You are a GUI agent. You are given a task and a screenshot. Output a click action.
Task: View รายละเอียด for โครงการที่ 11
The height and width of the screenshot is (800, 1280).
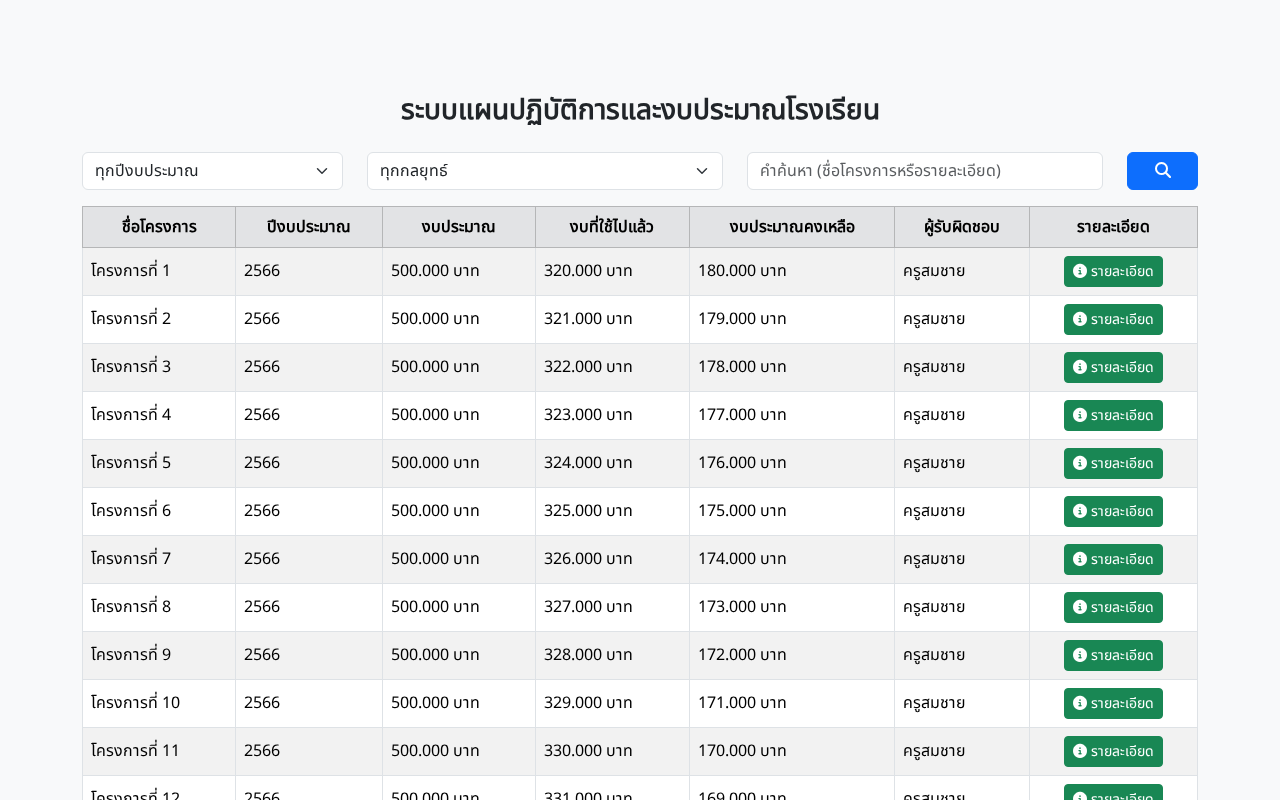coord(1113,751)
